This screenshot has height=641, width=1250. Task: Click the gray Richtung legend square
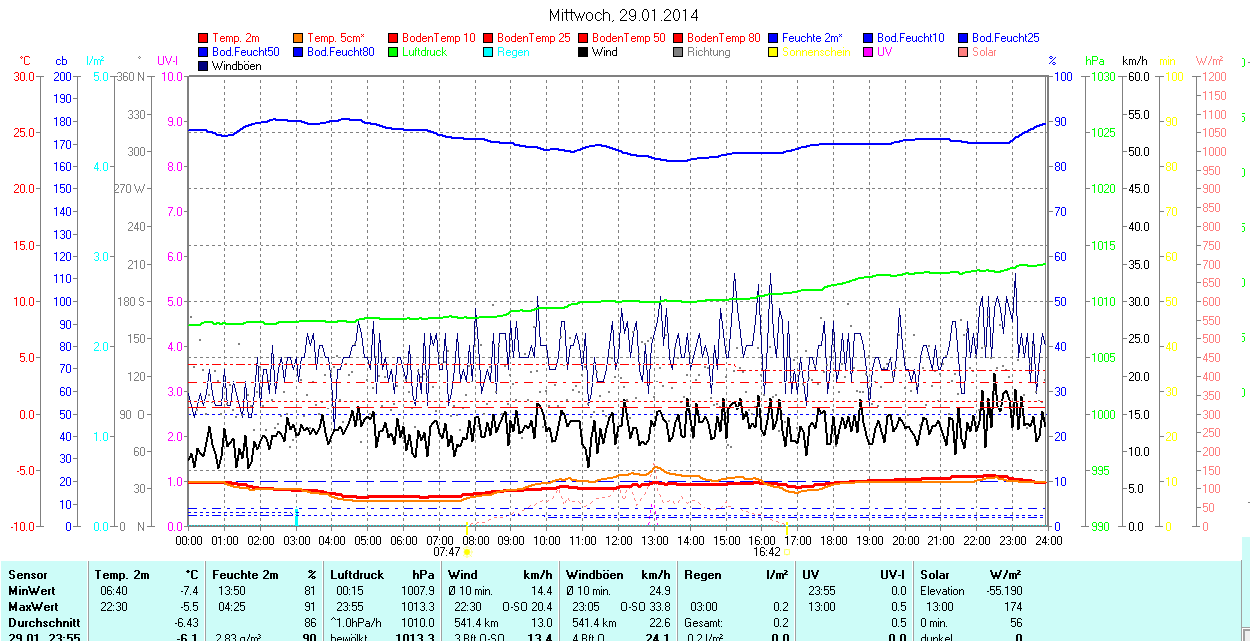[678, 52]
